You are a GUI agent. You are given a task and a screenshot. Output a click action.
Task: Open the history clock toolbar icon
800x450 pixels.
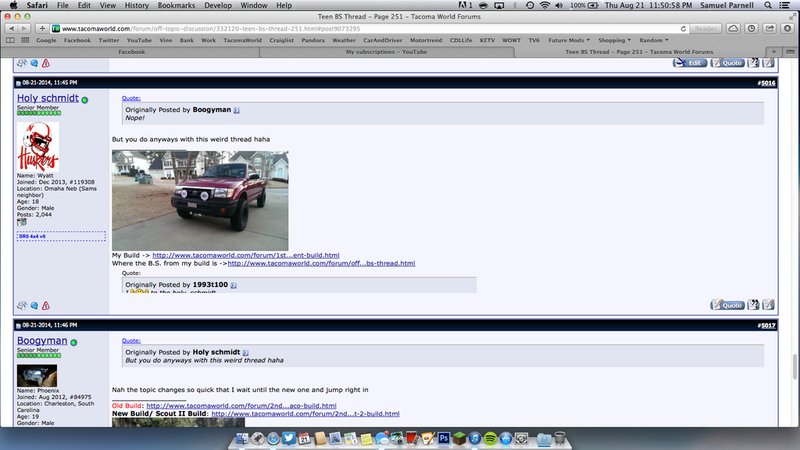(752, 29)
